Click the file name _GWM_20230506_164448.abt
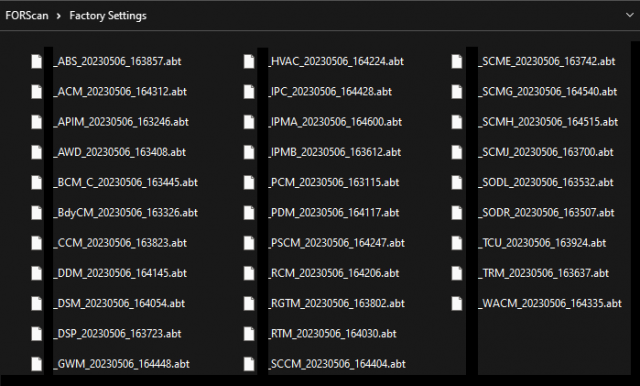This screenshot has height=386, width=640. [122, 364]
